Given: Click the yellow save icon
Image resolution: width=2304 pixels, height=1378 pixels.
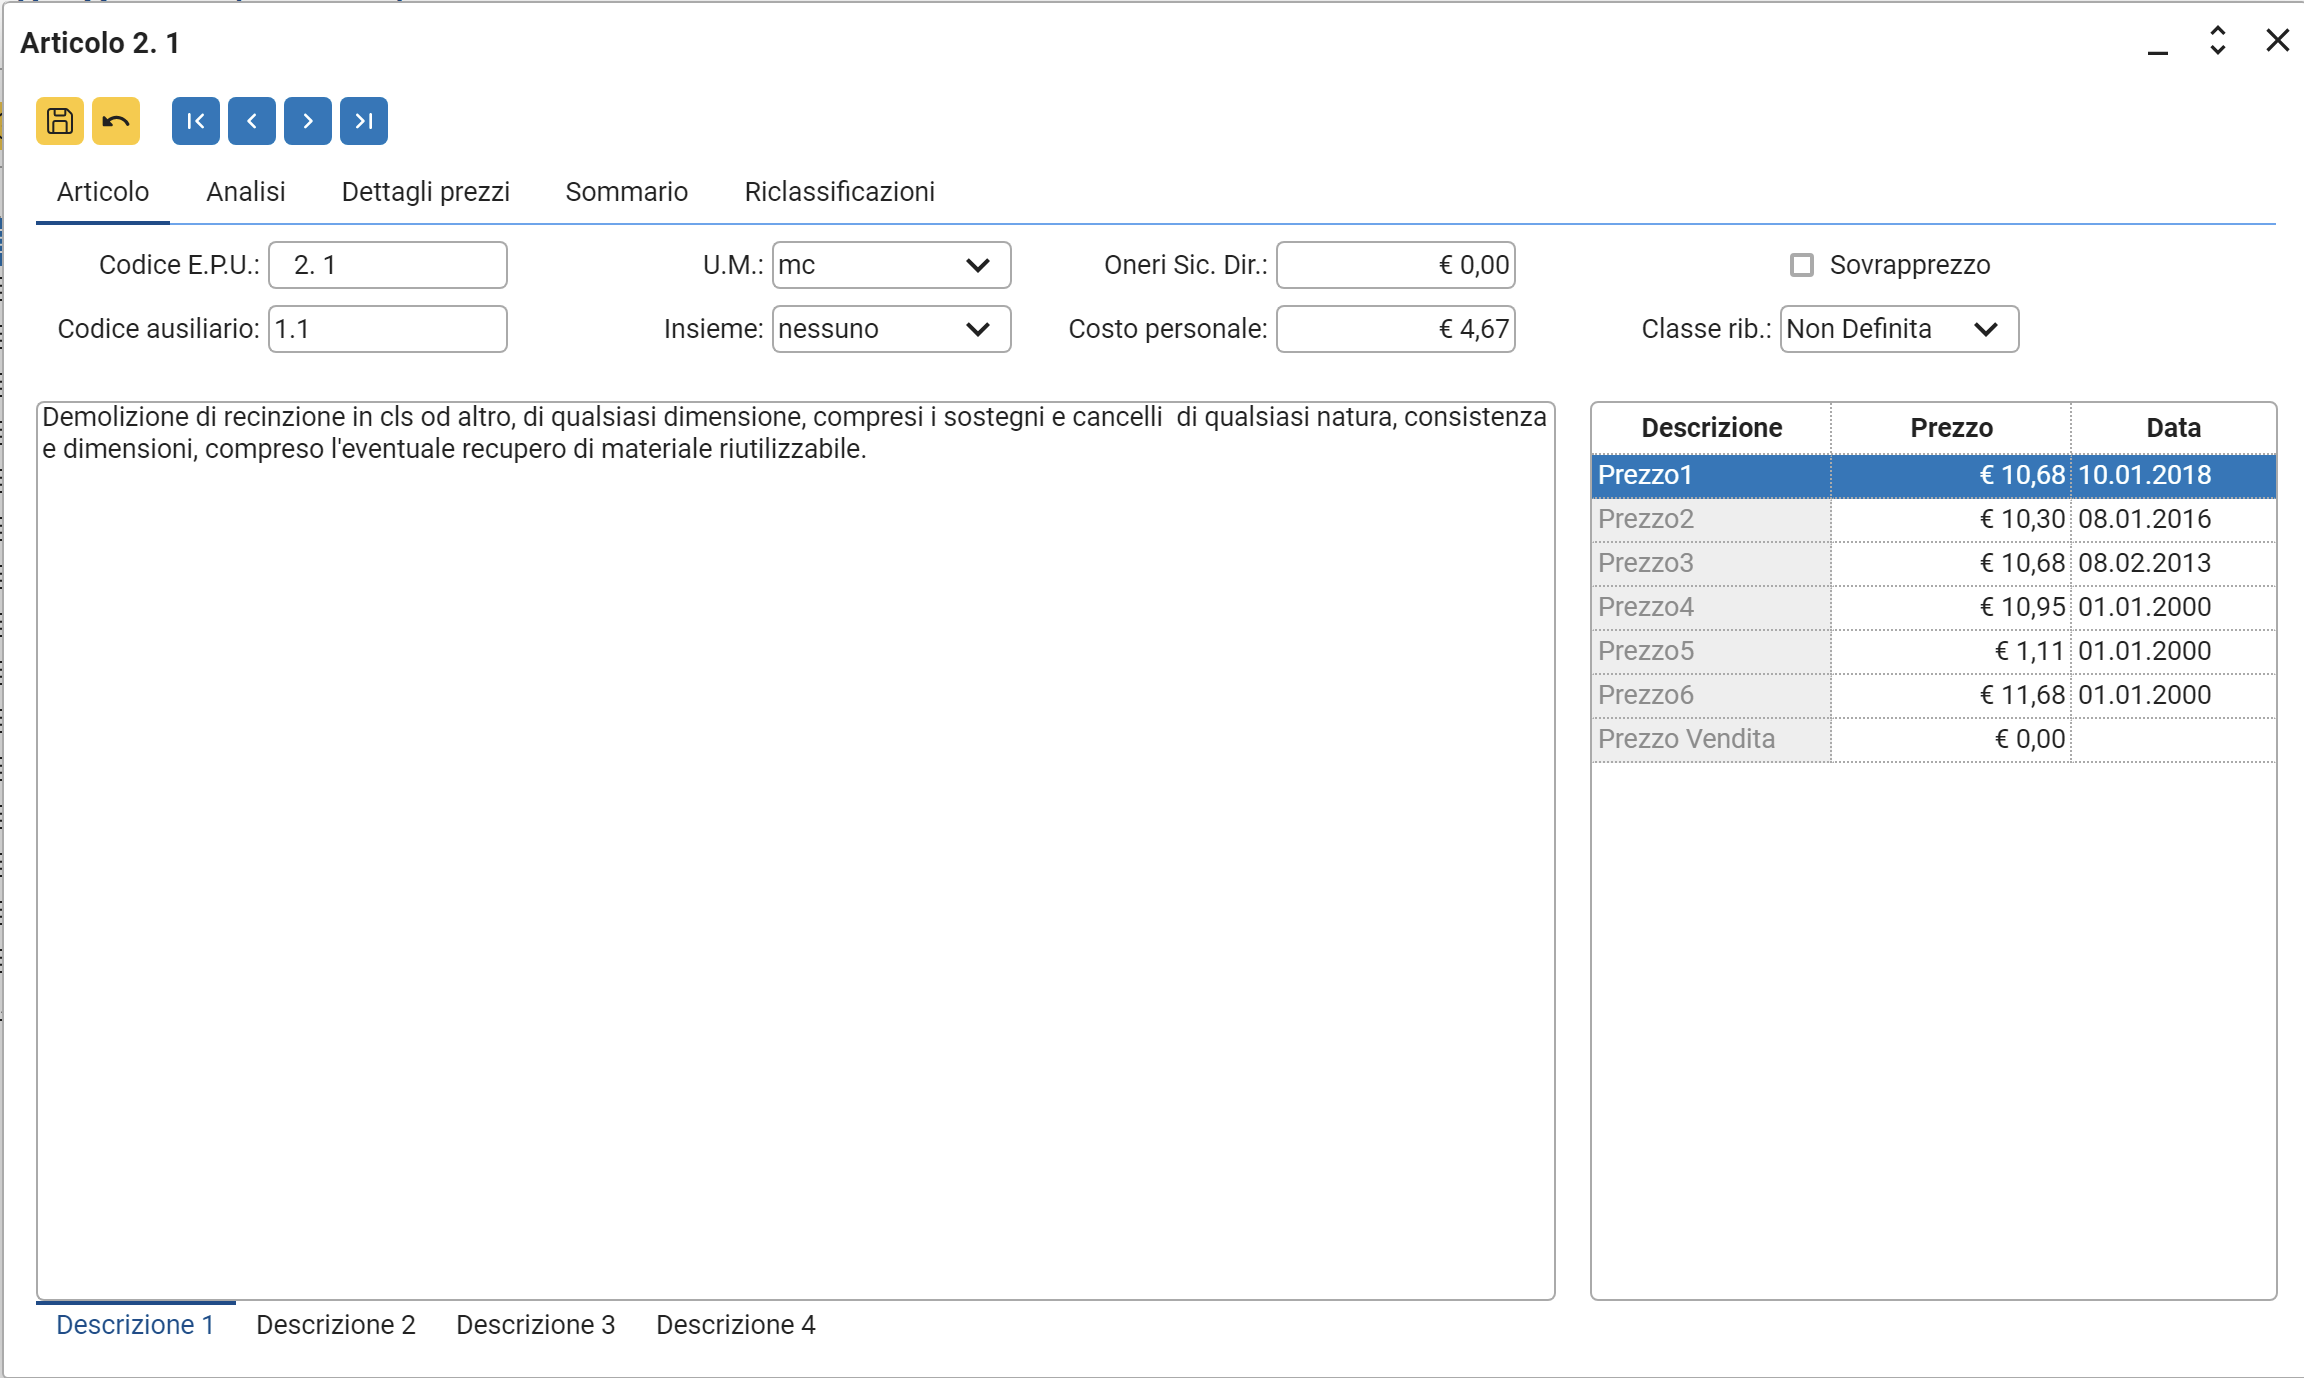Looking at the screenshot, I should (x=60, y=121).
